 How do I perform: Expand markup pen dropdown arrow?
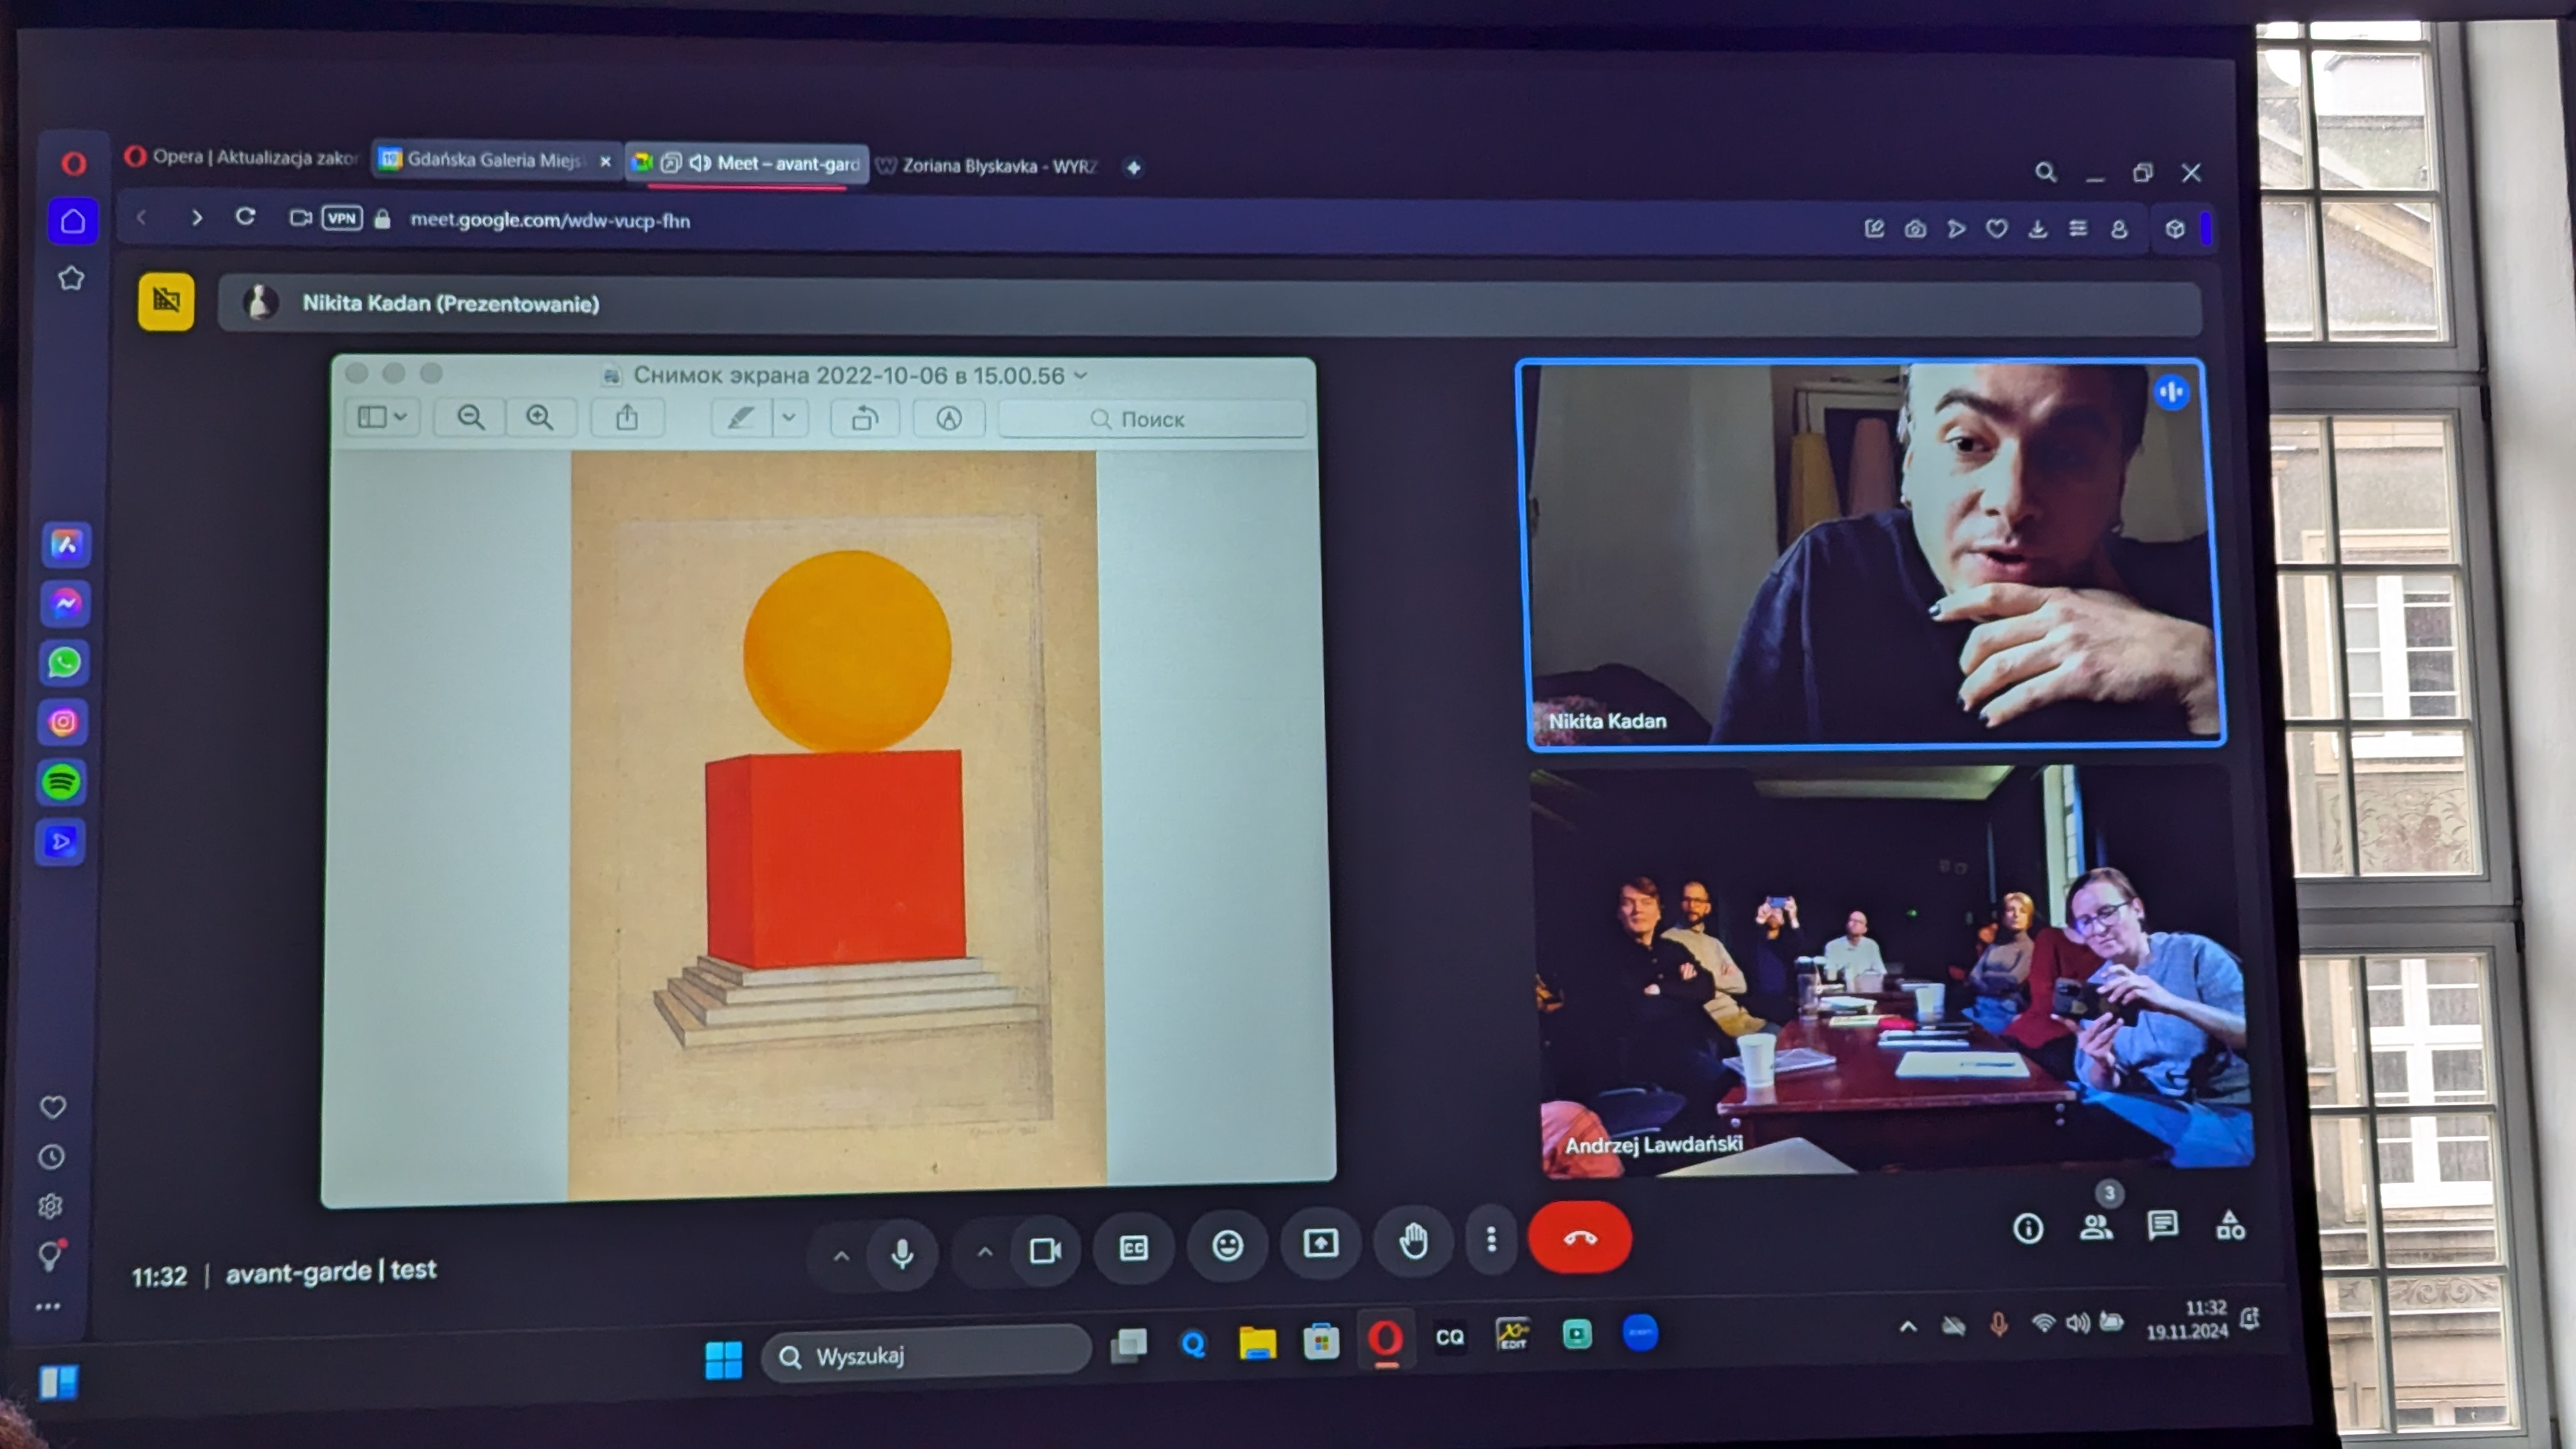coord(789,417)
